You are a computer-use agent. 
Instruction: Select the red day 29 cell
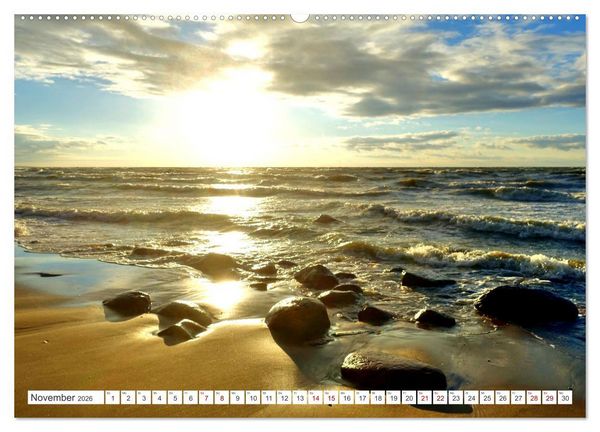(549, 398)
